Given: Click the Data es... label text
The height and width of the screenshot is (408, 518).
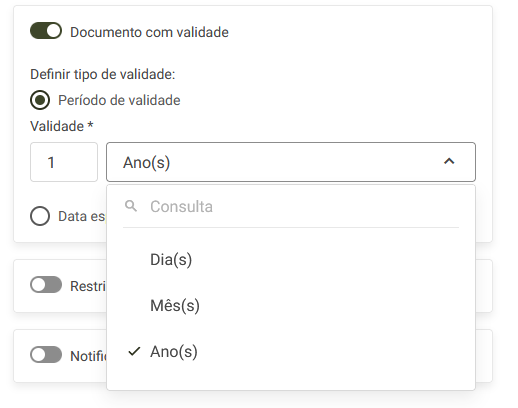Looking at the screenshot, I should pyautogui.click(x=82, y=216).
